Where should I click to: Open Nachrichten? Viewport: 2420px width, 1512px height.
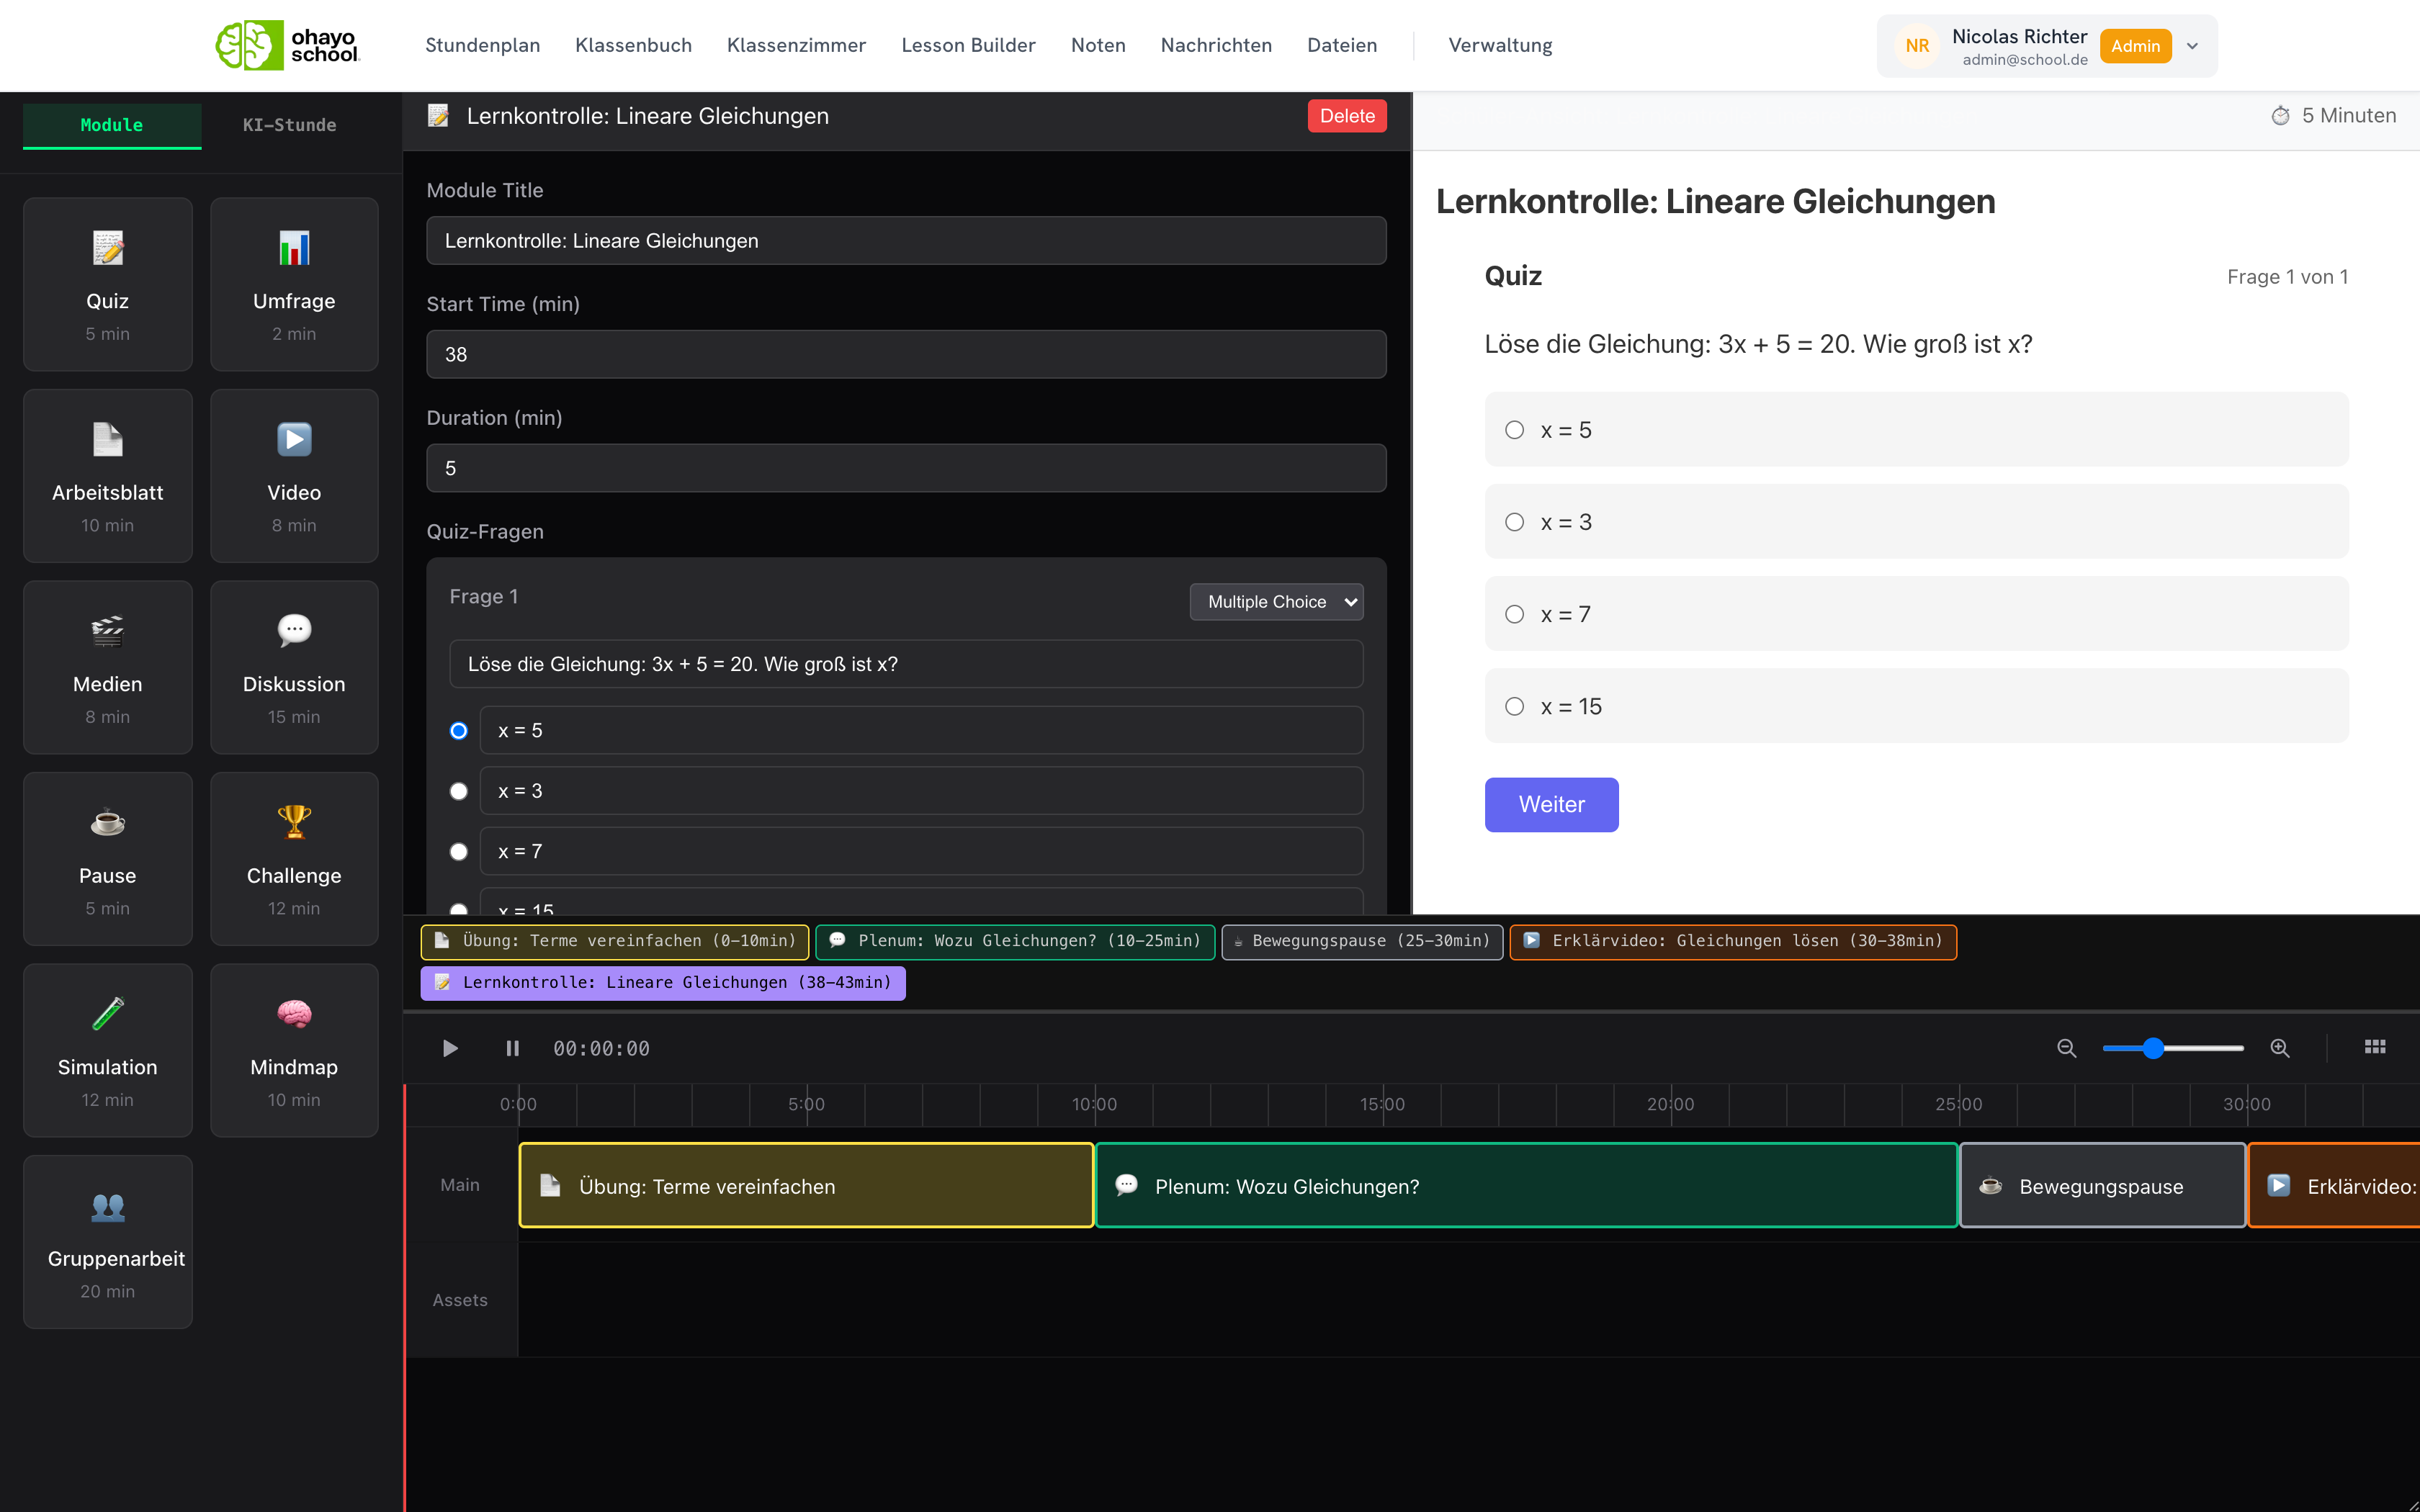click(x=1216, y=45)
